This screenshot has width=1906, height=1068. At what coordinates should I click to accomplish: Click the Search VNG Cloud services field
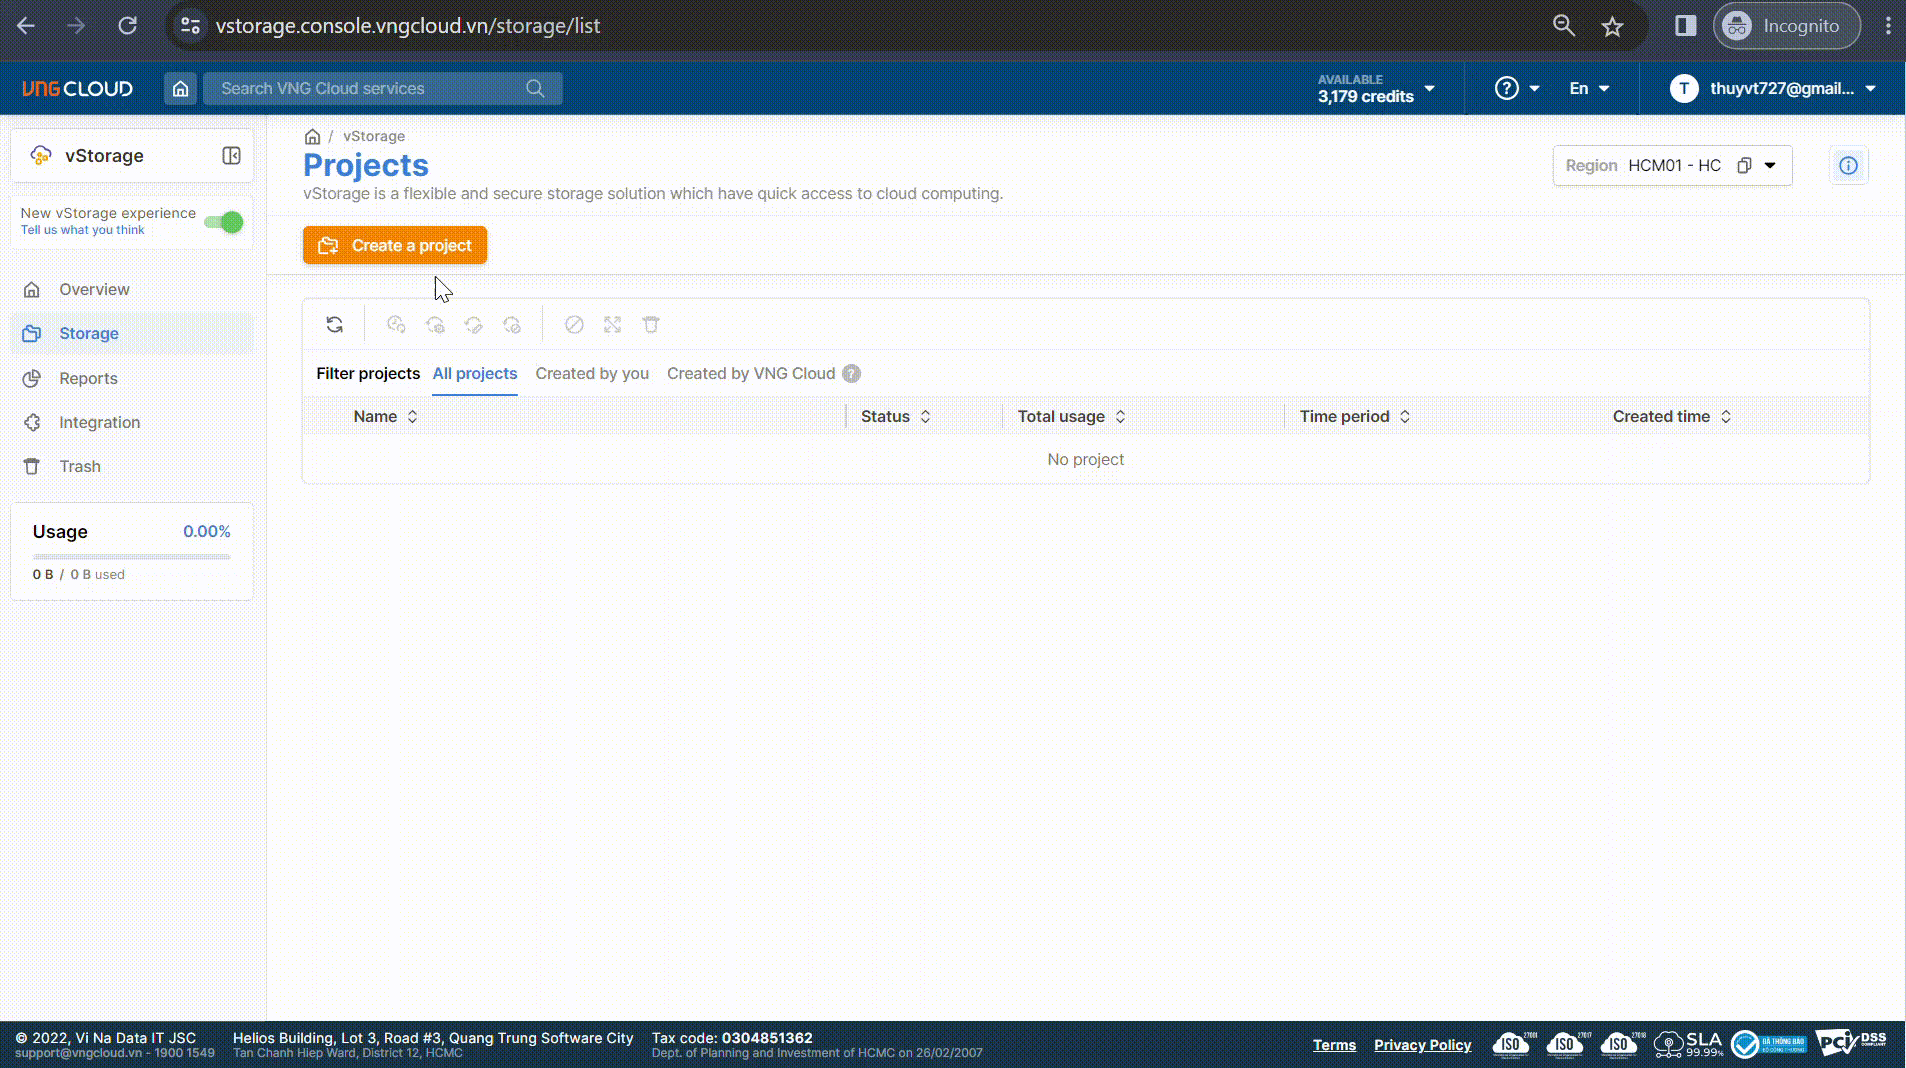tap(370, 89)
